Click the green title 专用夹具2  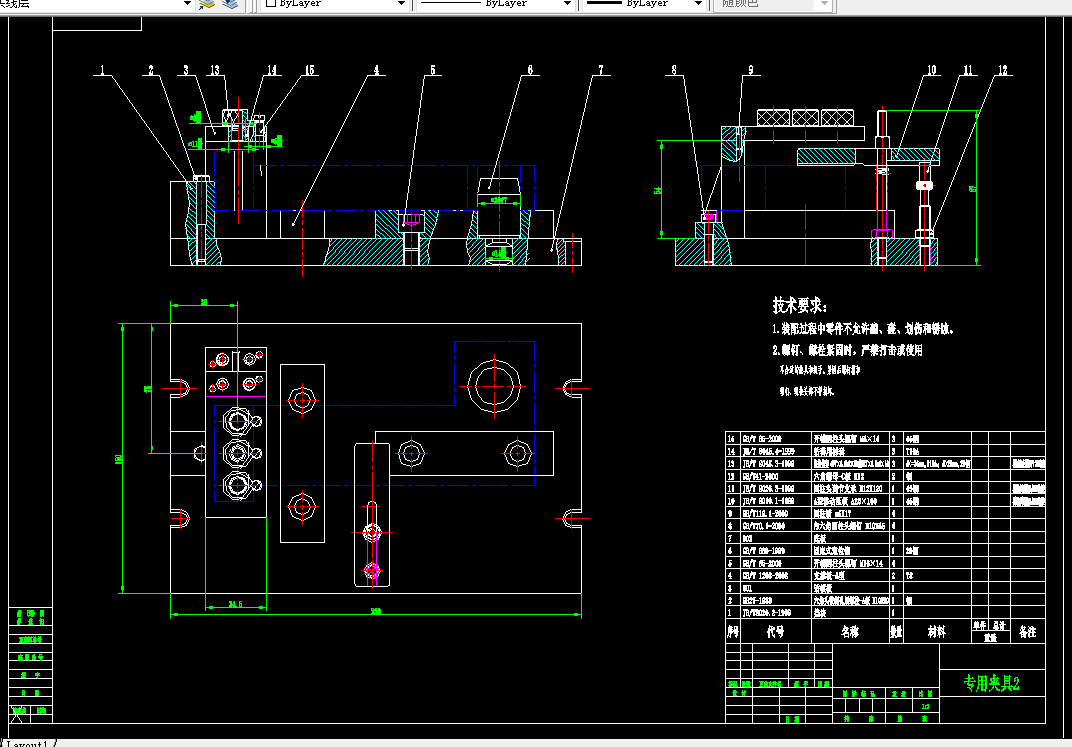tap(991, 683)
